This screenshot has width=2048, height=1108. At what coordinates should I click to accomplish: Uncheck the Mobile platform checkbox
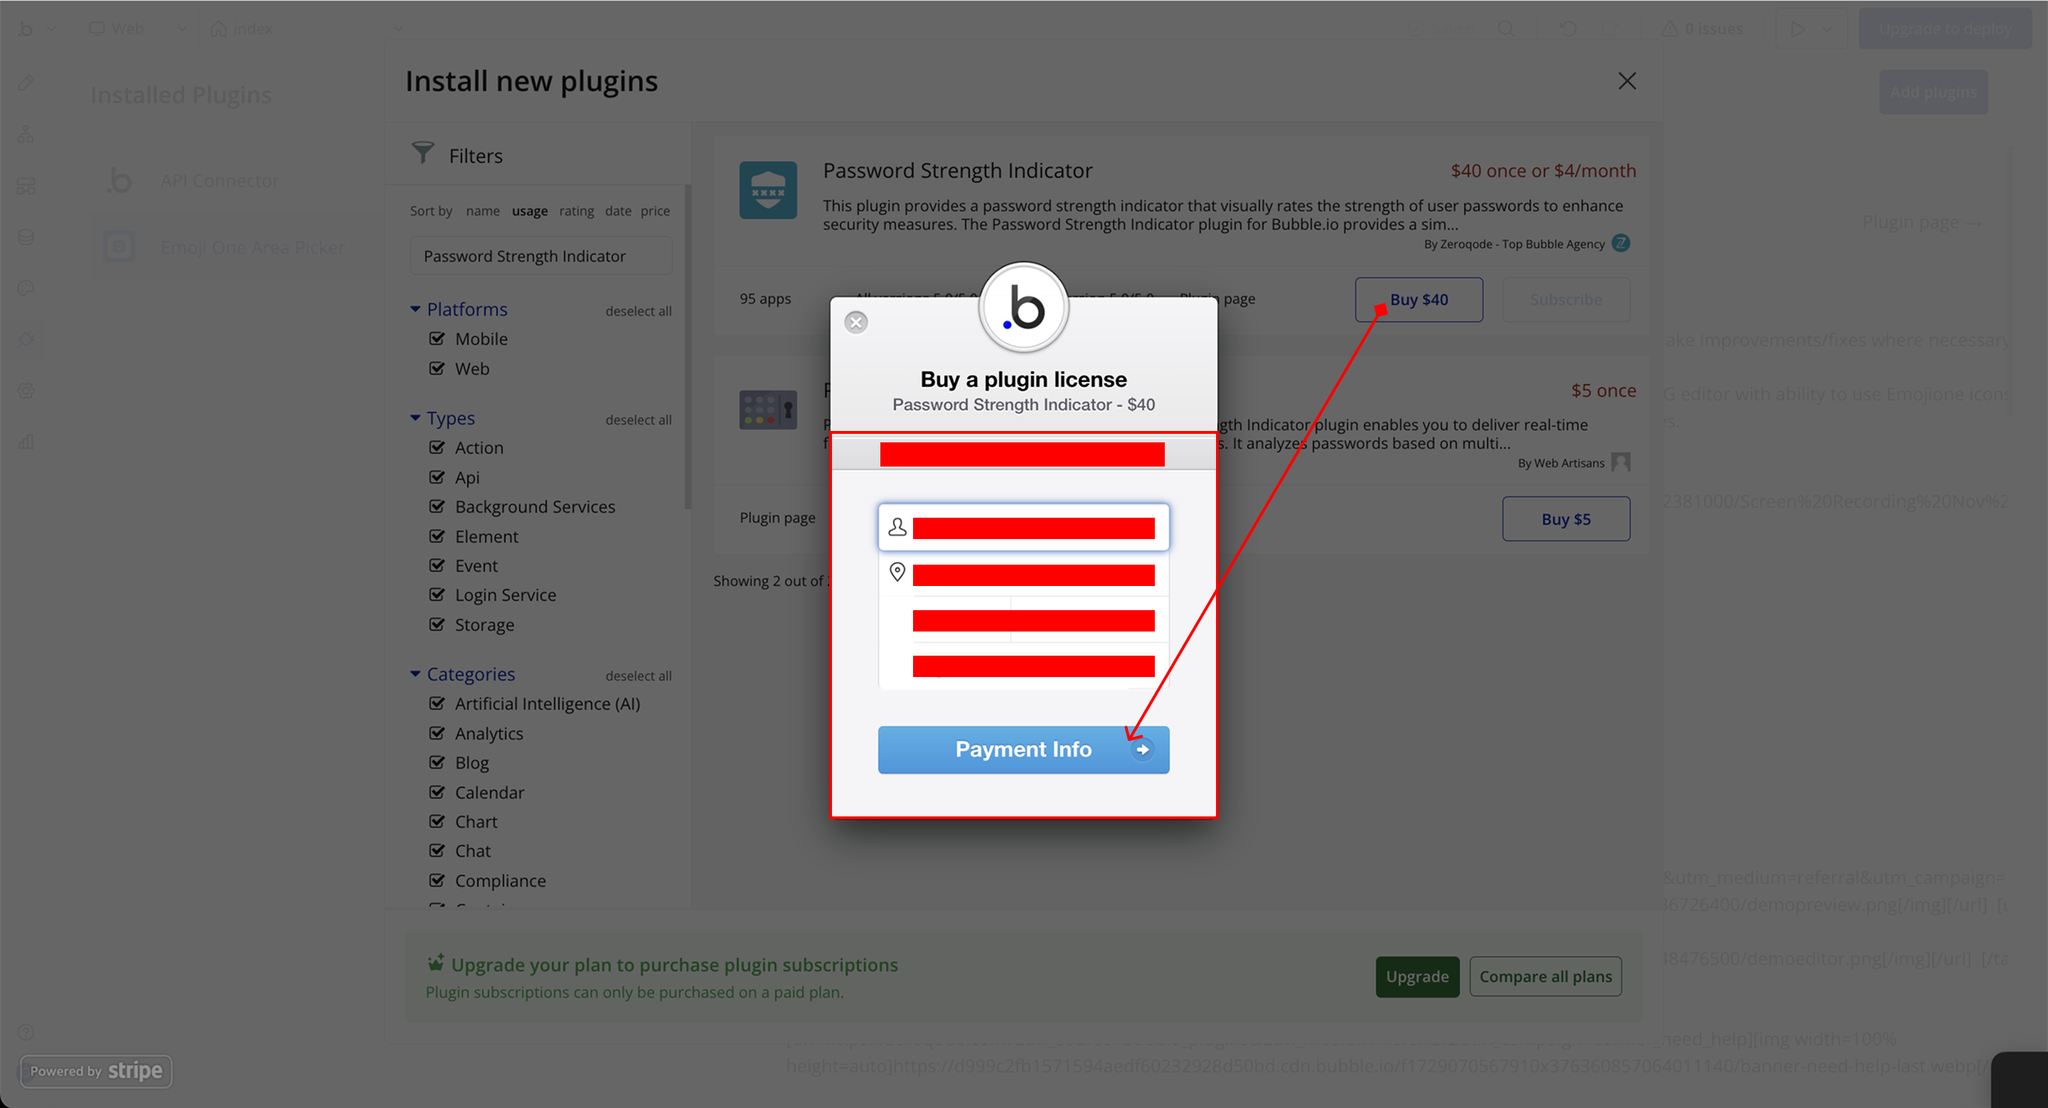click(x=437, y=339)
